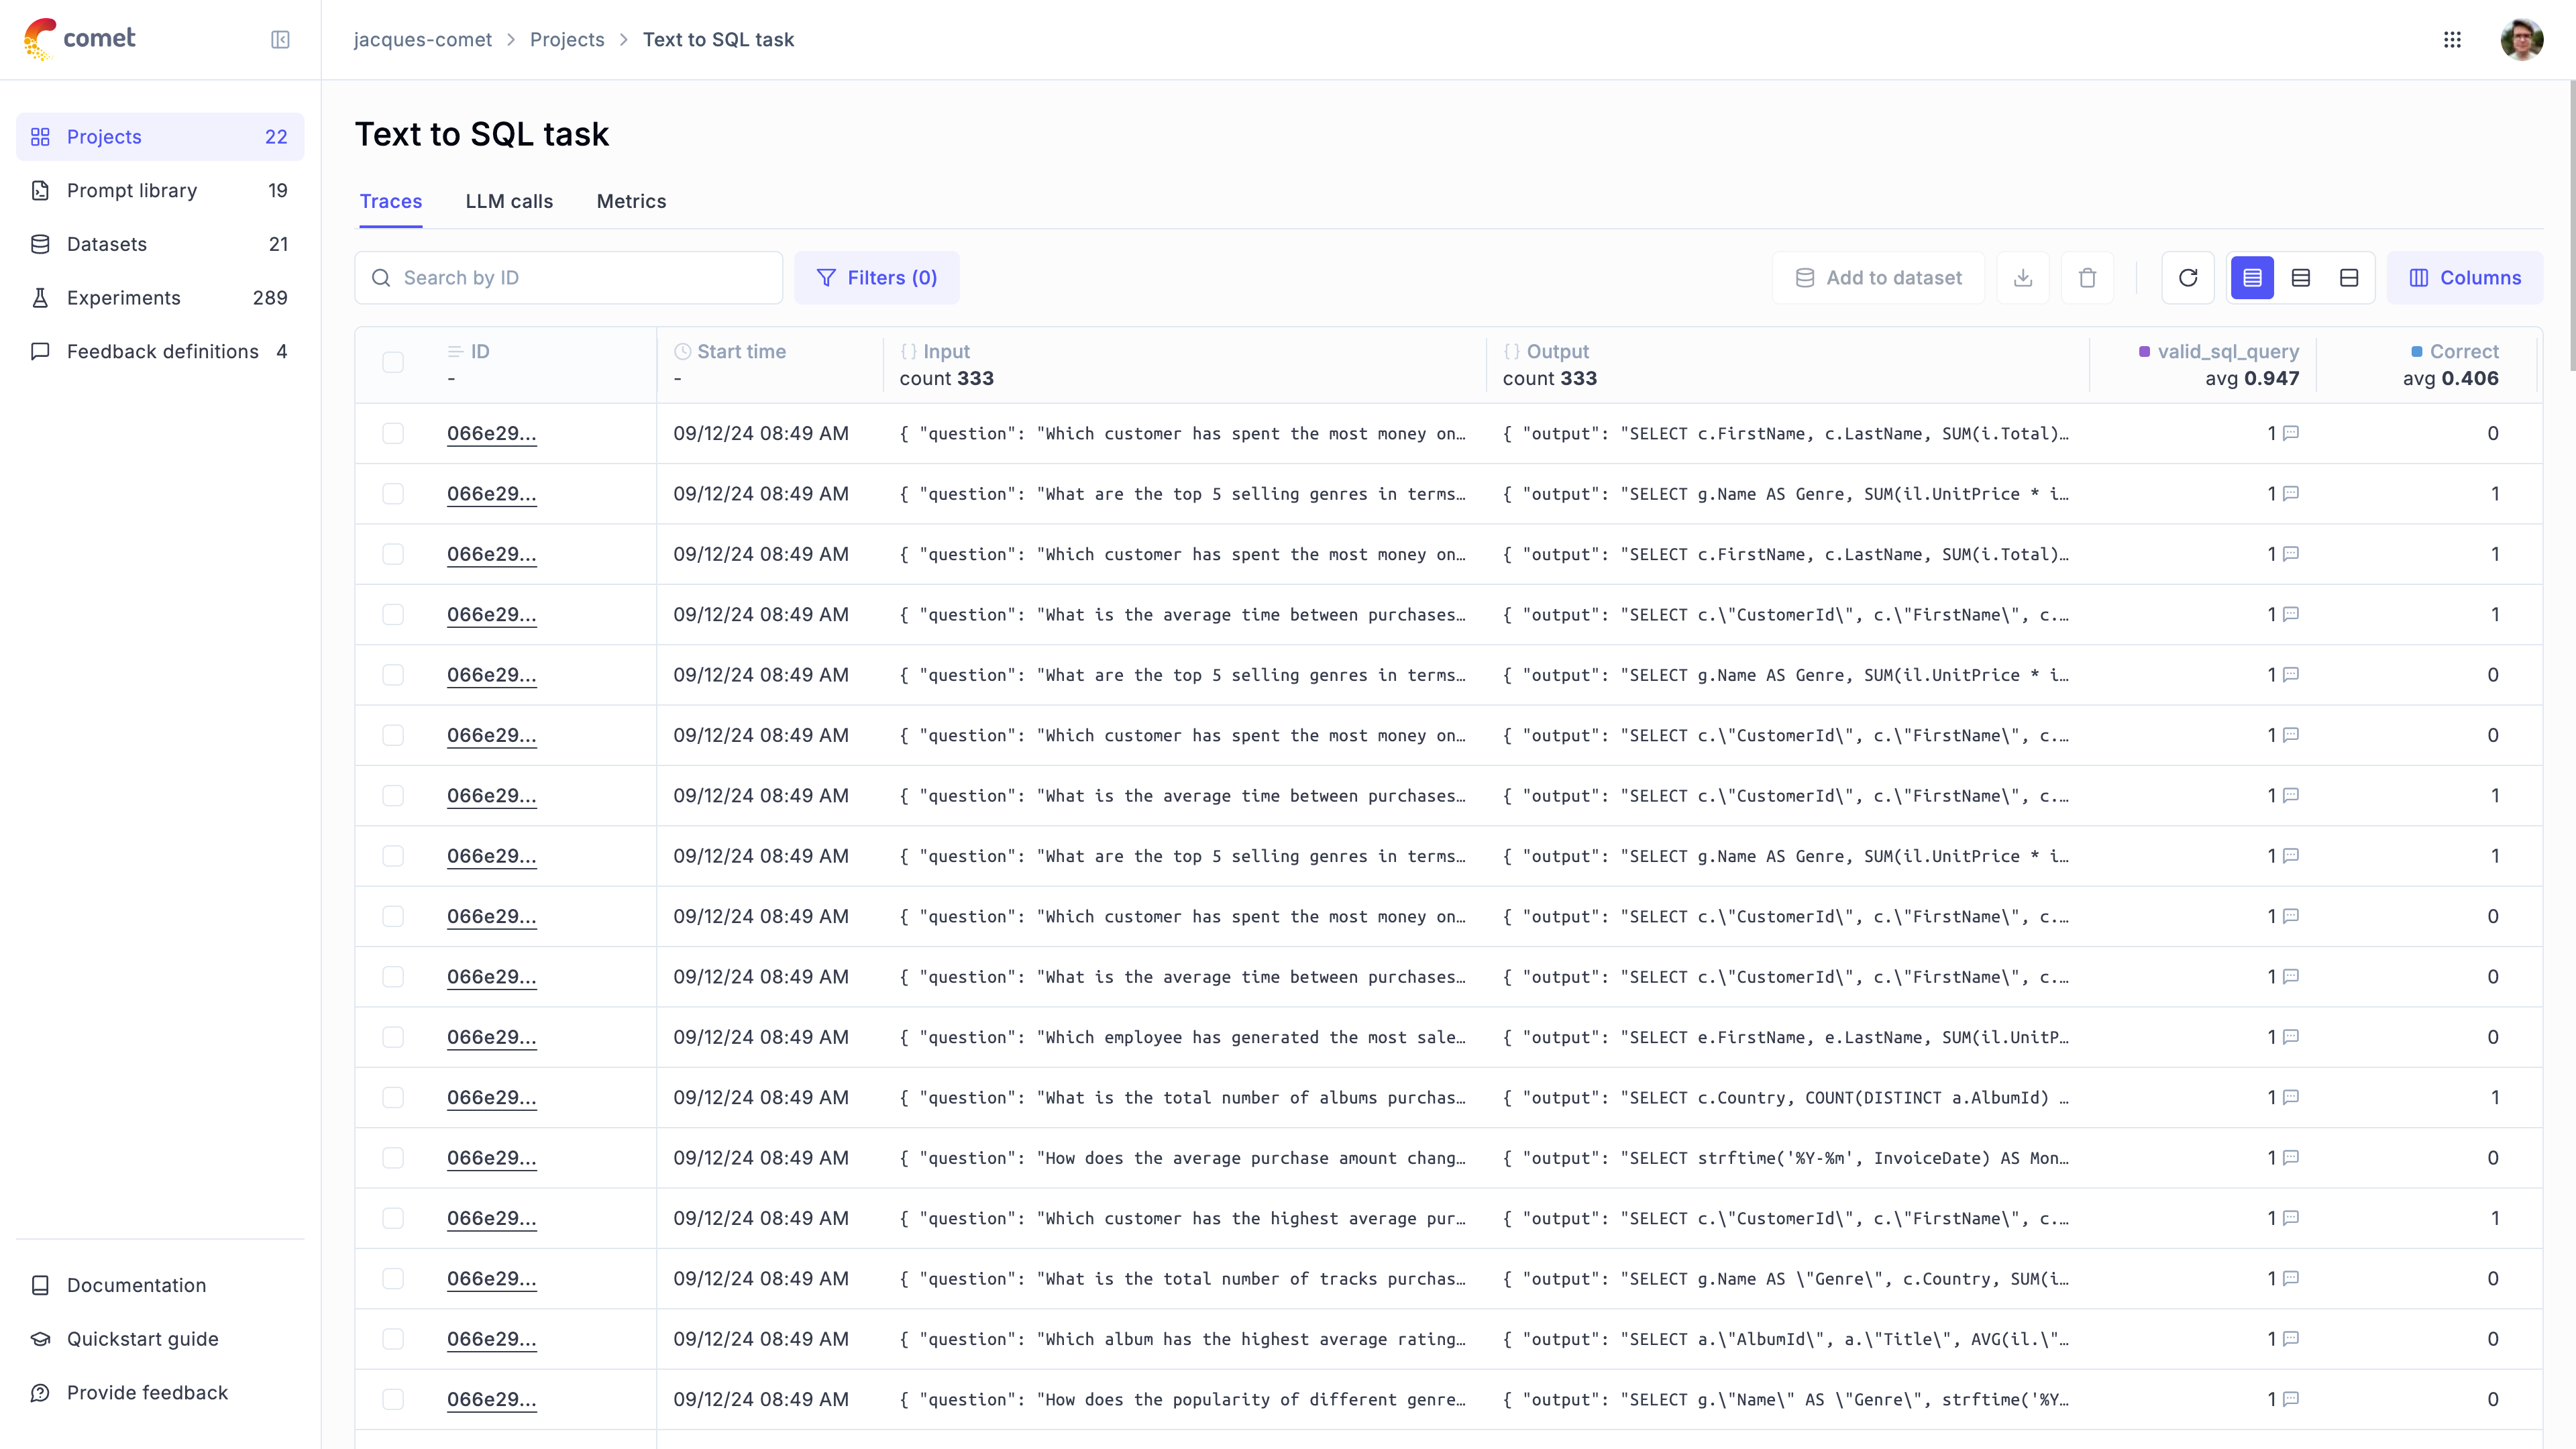Open the apps grid icon
This screenshot has height=1449, width=2576.
2452,39
